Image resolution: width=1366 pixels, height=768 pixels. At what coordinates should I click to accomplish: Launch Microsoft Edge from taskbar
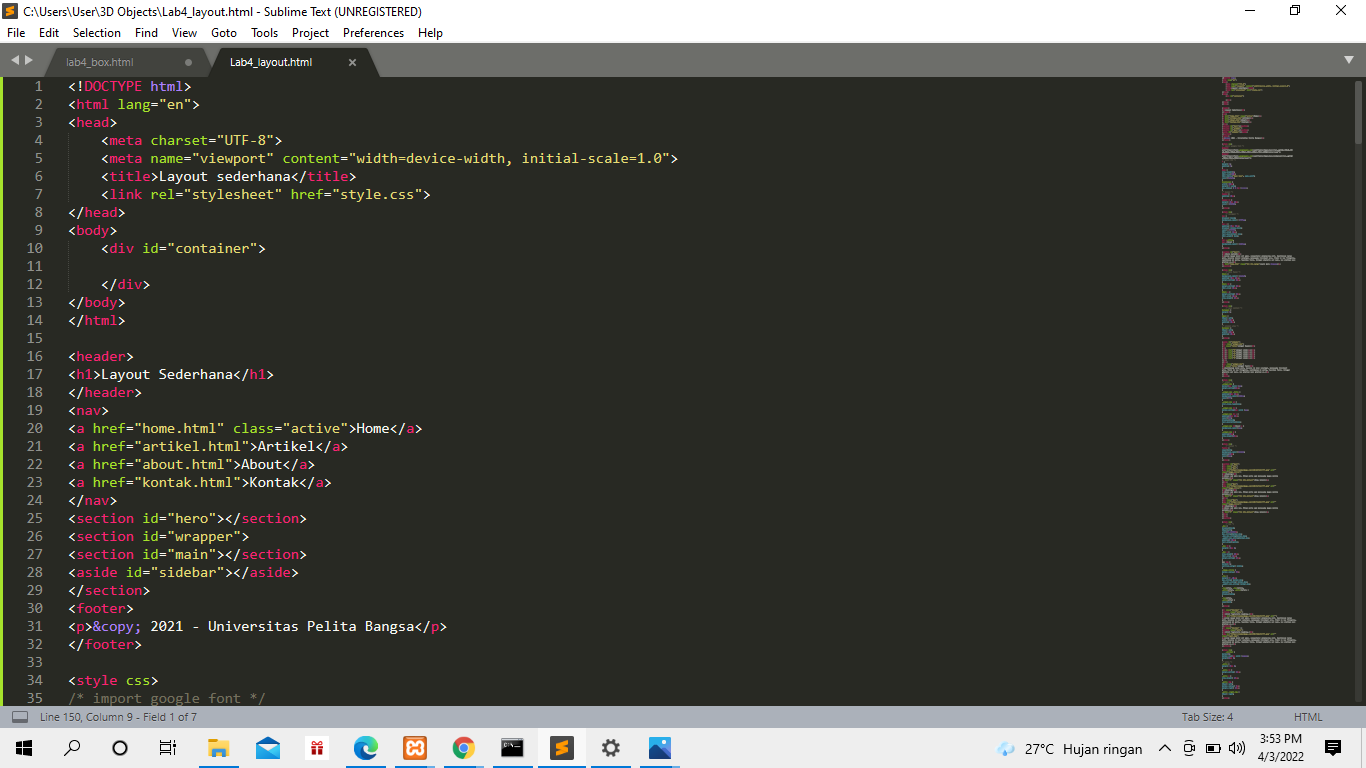[x=366, y=748]
